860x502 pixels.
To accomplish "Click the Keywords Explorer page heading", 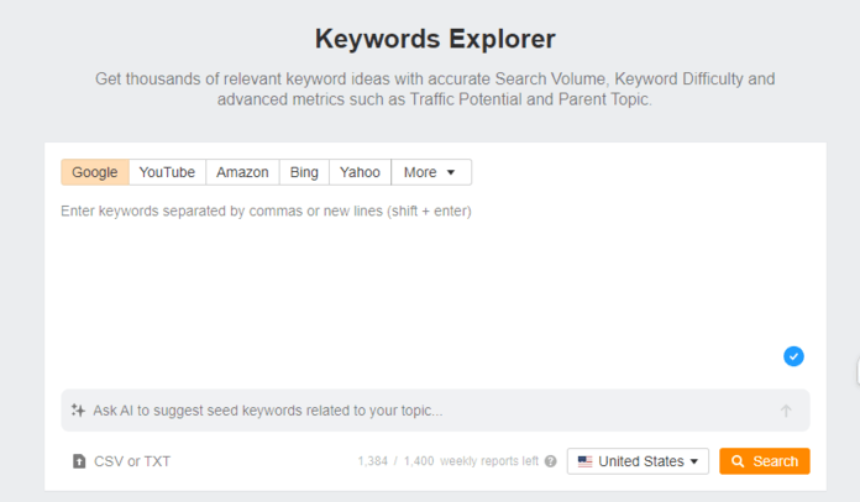I will point(435,39).
